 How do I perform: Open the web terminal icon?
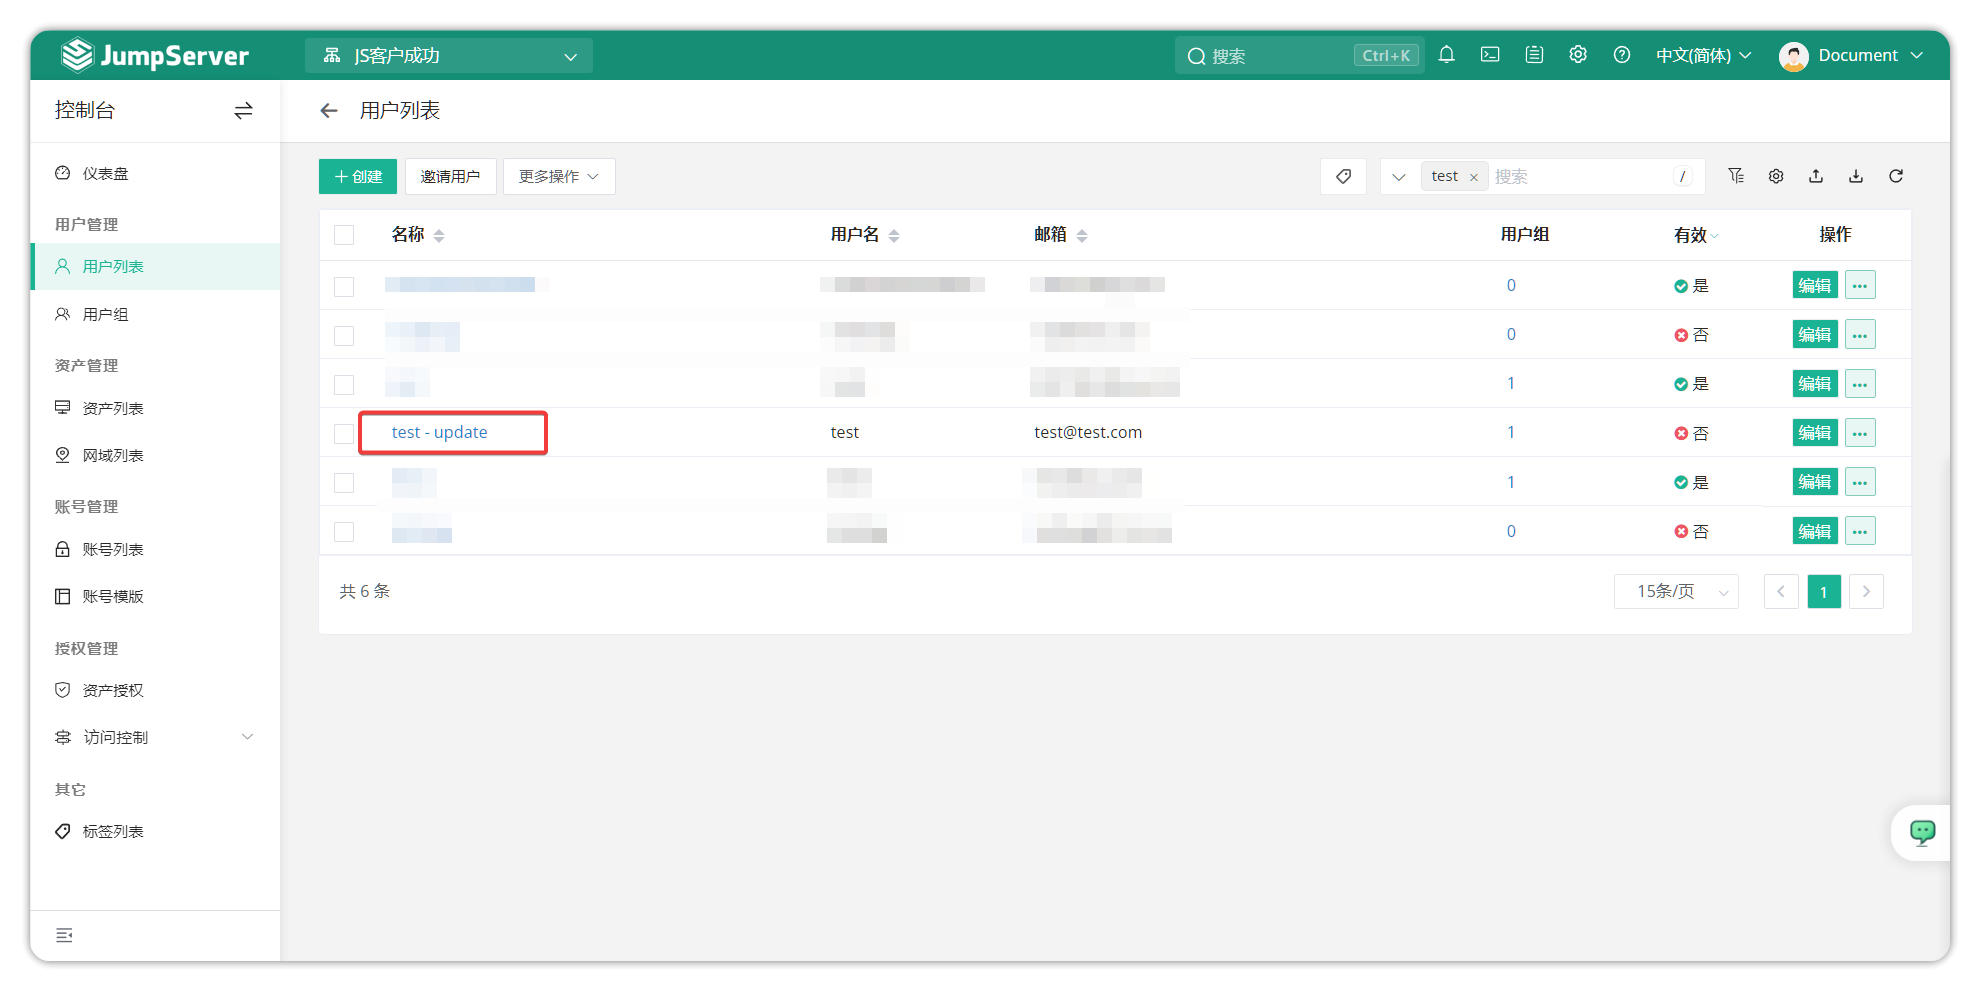click(1490, 55)
